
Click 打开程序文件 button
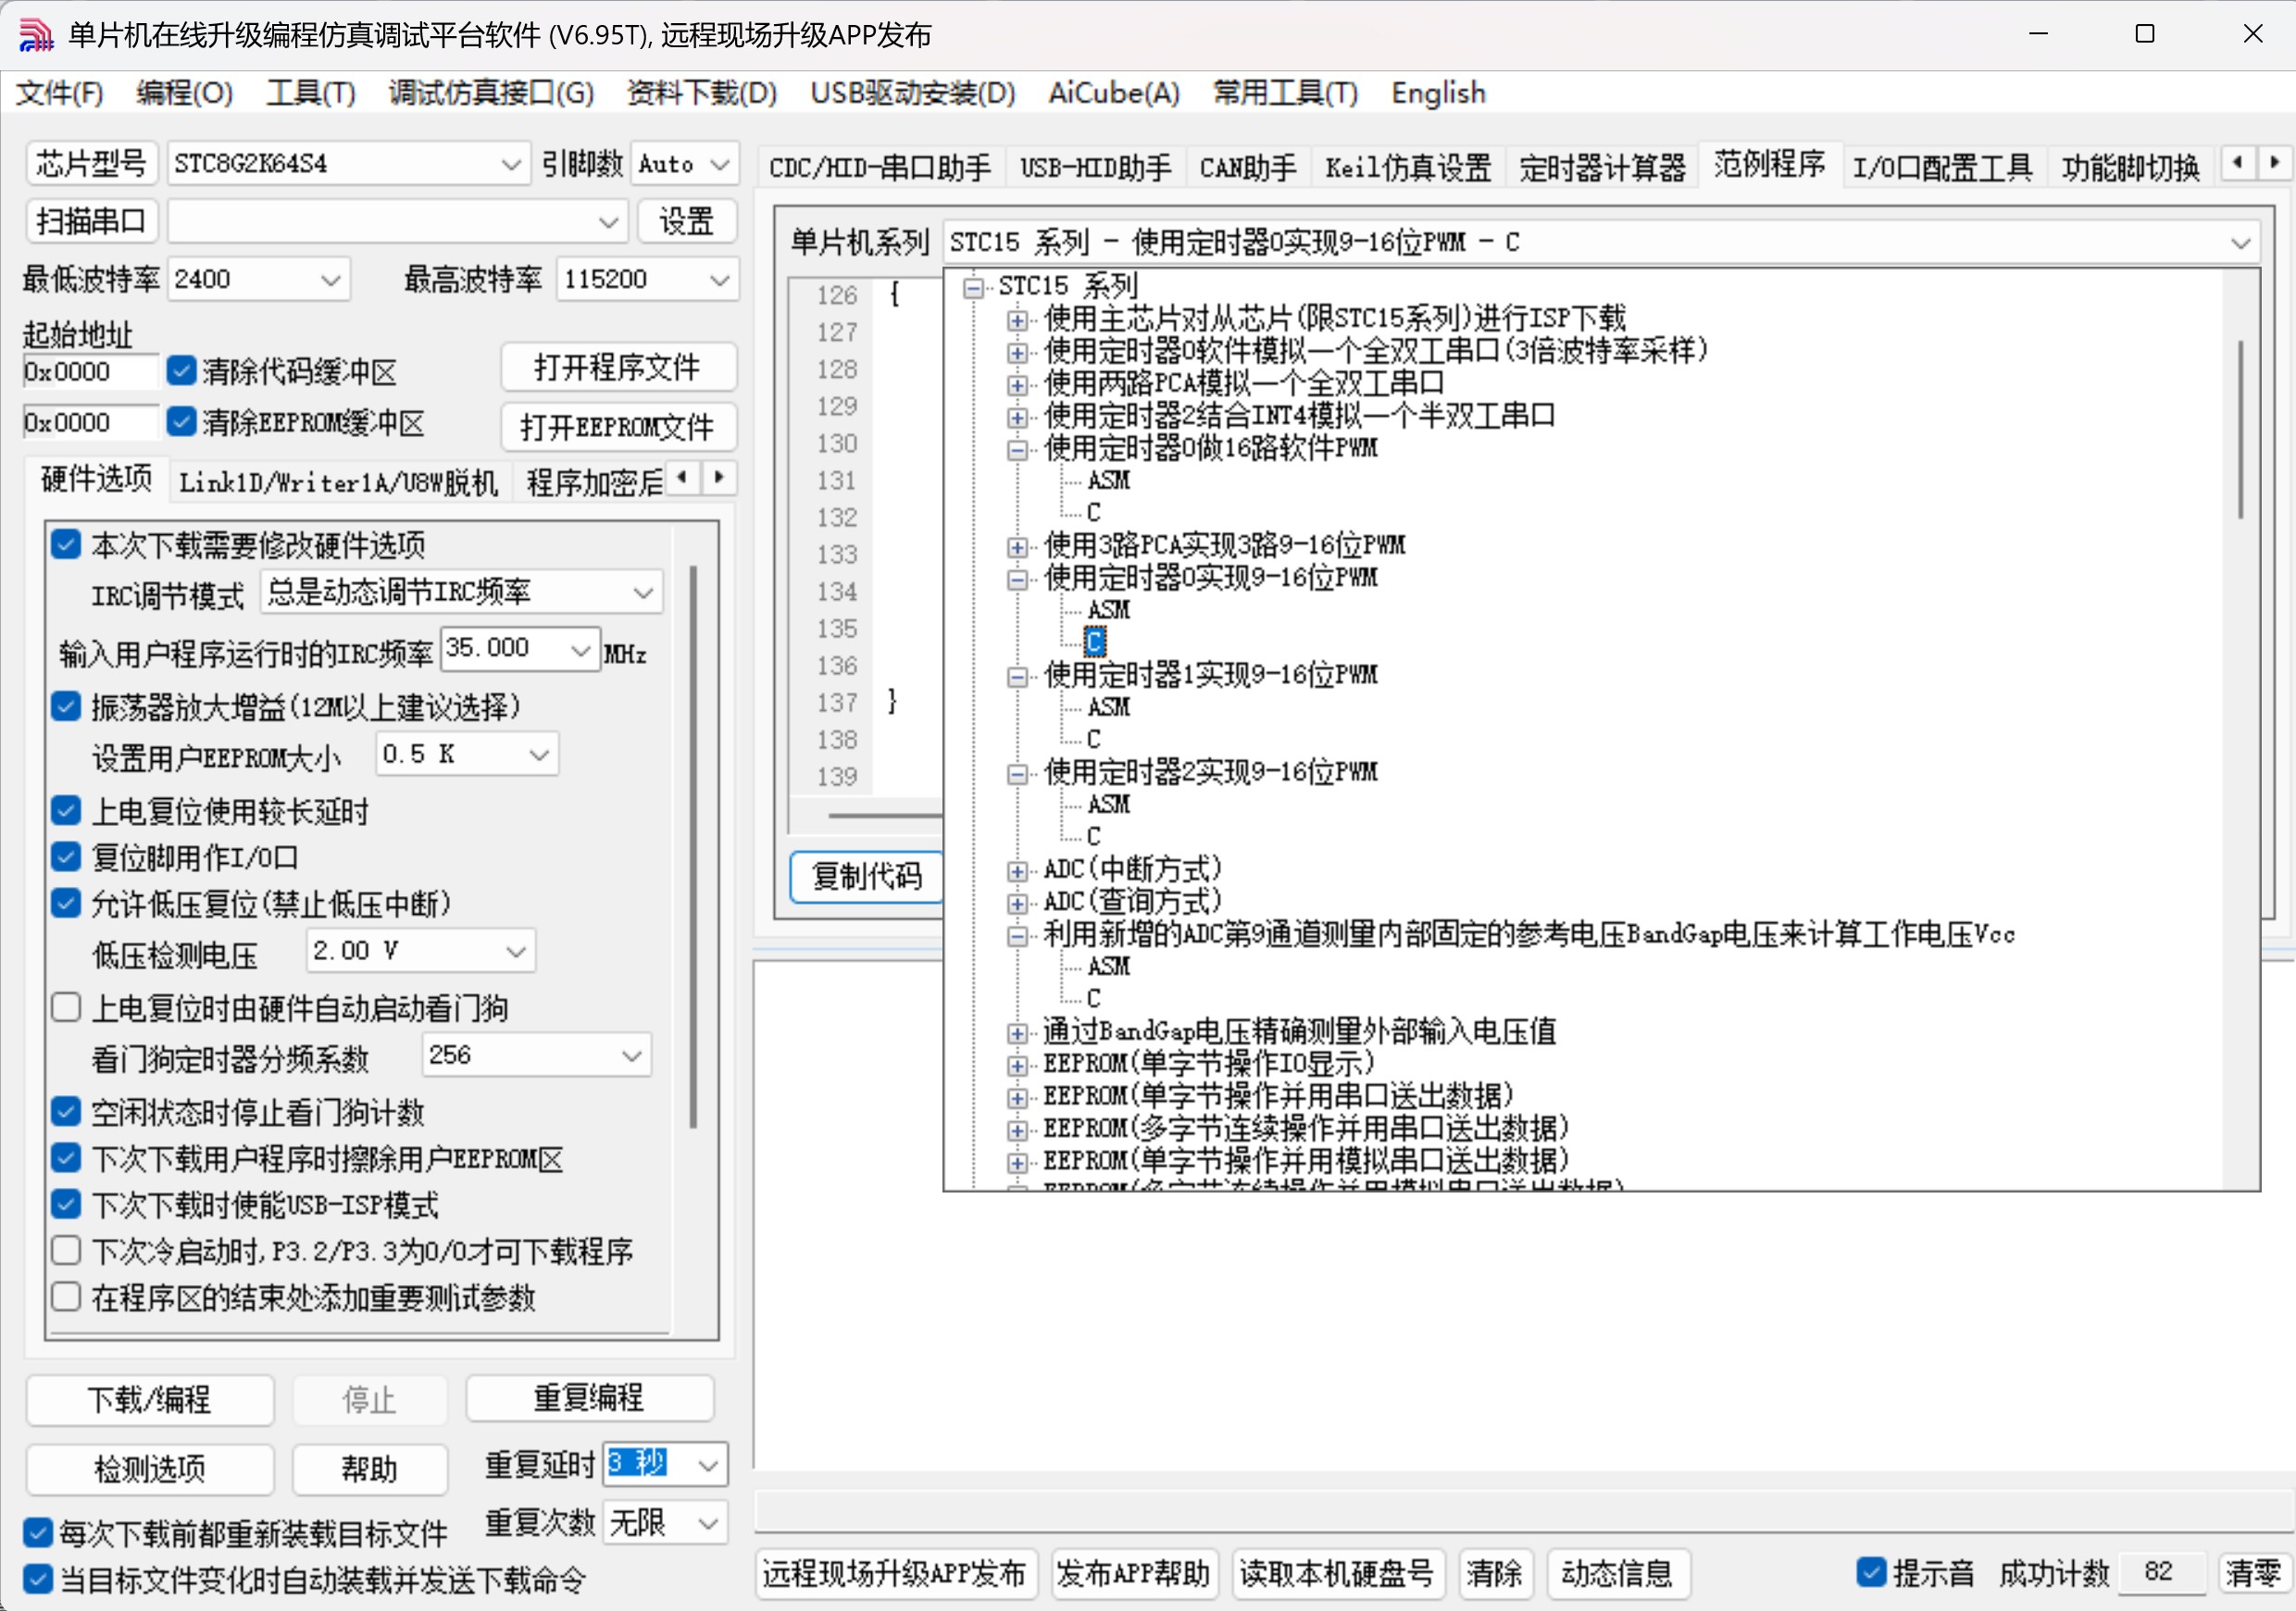point(618,367)
